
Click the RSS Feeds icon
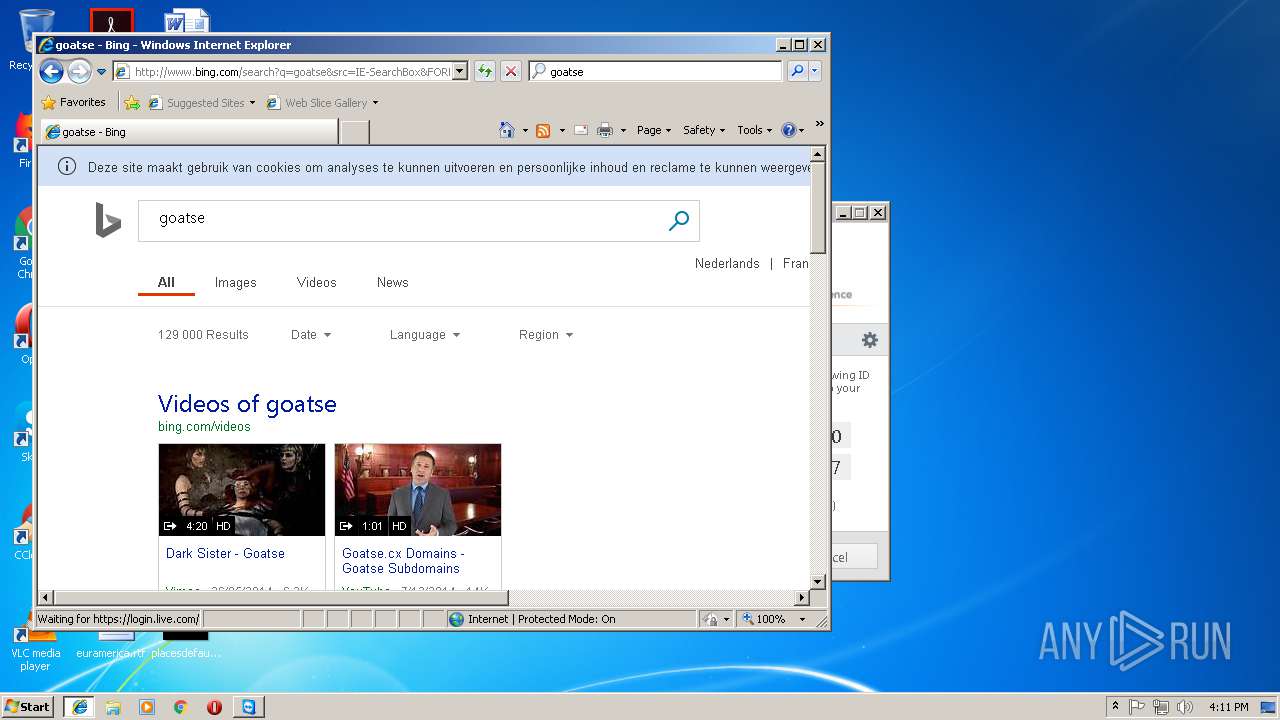pyautogui.click(x=543, y=130)
